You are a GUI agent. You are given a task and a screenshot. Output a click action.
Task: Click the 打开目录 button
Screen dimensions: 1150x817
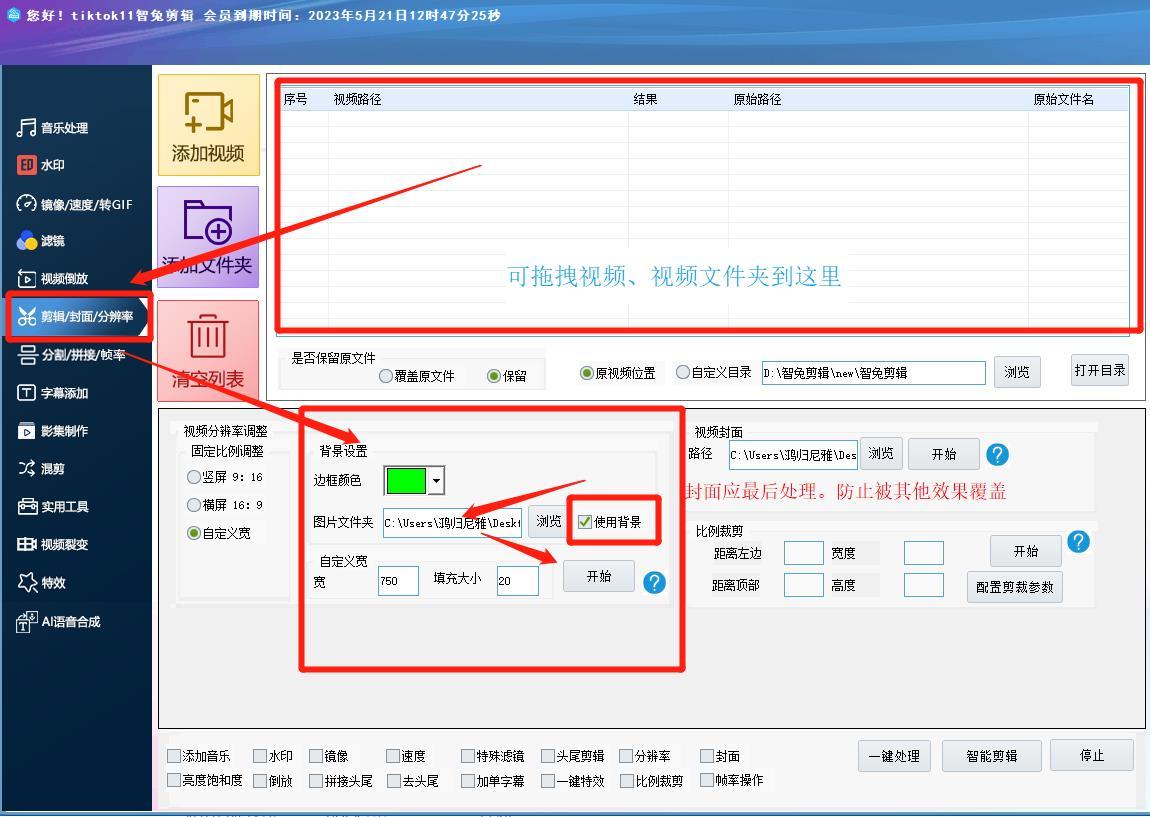pyautogui.click(x=1099, y=371)
